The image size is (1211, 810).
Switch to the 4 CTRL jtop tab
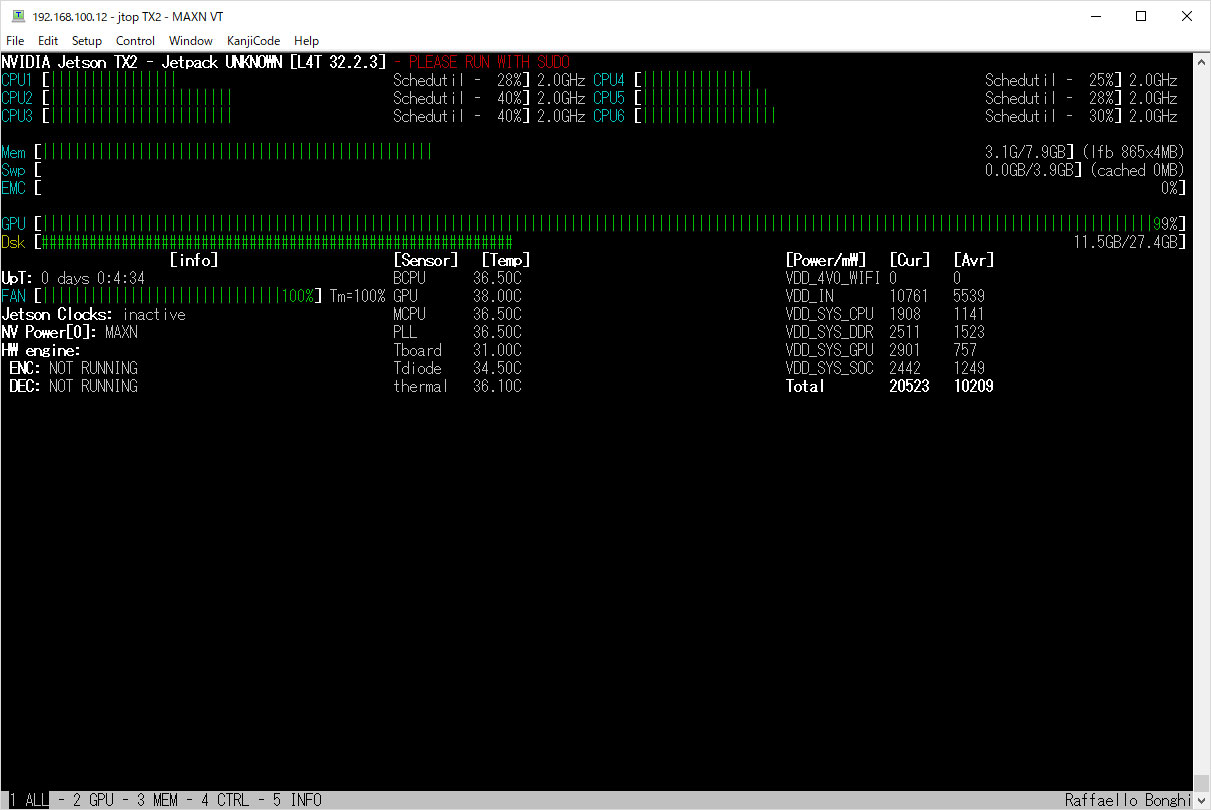click(x=225, y=800)
